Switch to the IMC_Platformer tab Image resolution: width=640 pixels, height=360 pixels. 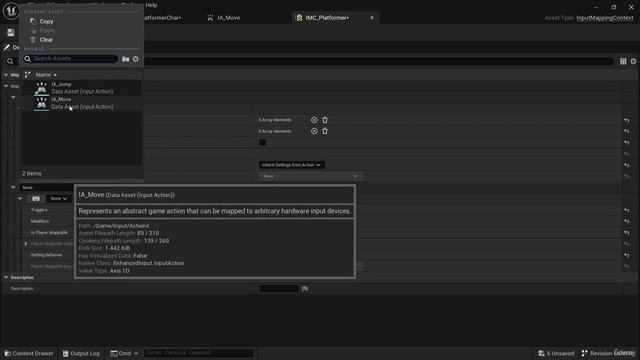[x=327, y=18]
